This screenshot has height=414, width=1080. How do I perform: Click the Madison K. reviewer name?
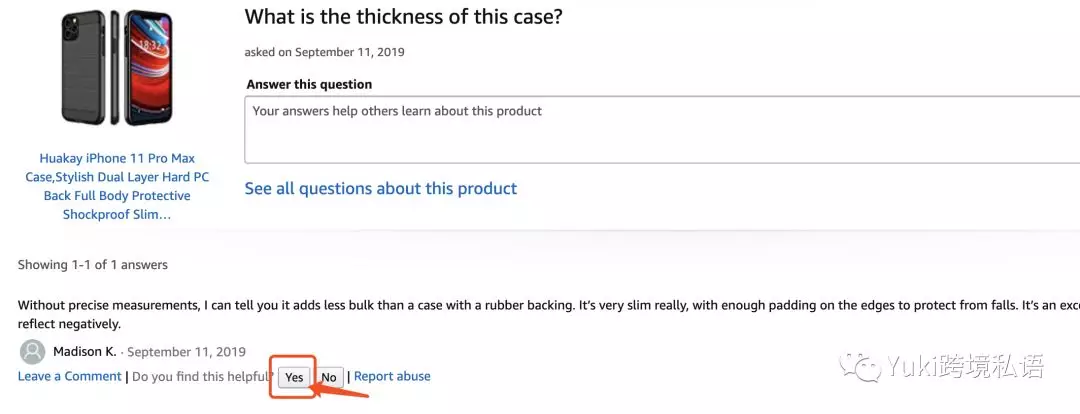[x=85, y=352]
